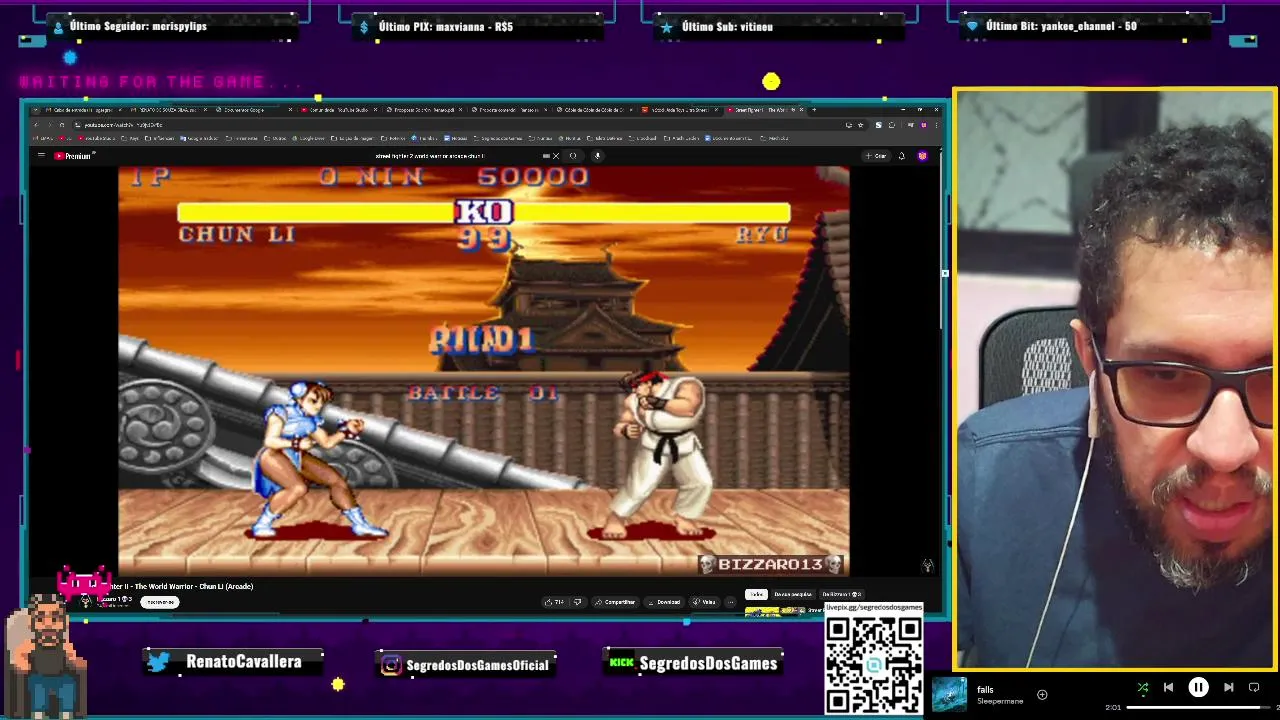Toggle Spotify shuffle mode
Screen dimensions: 1280x720
tap(1143, 687)
